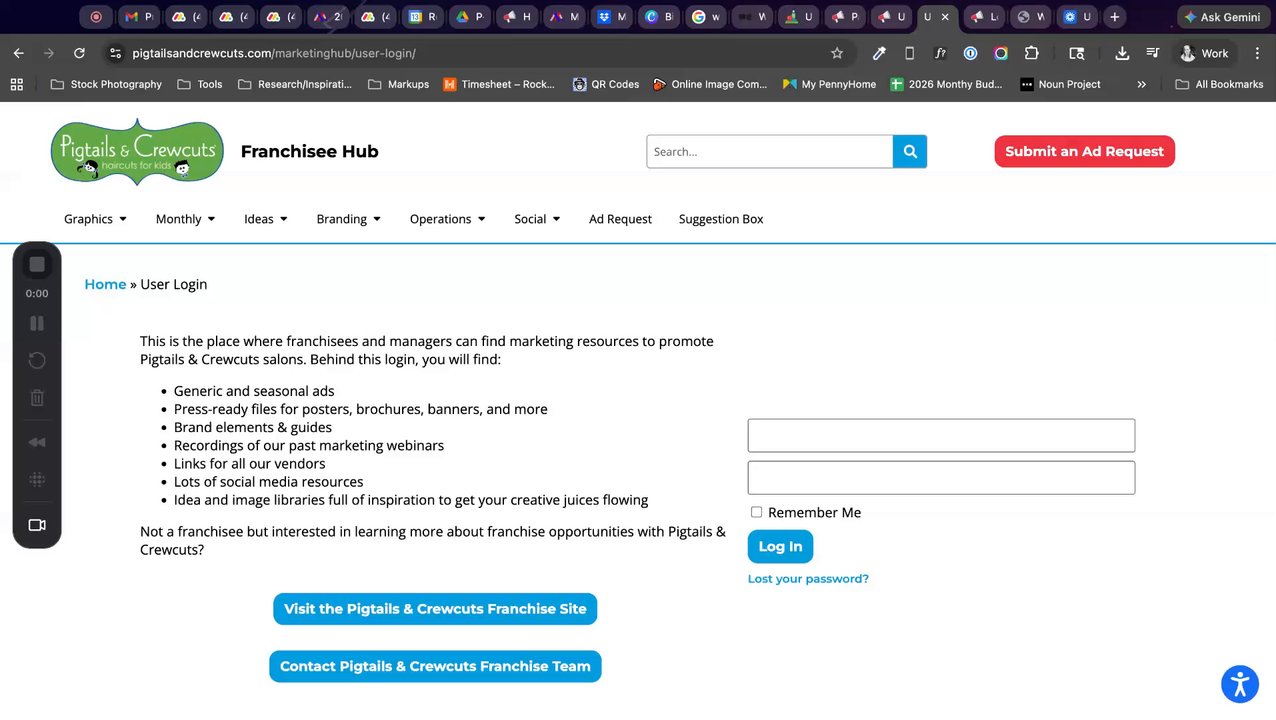
Task: Restart the recording using the circular arrow icon
Action: 37,360
